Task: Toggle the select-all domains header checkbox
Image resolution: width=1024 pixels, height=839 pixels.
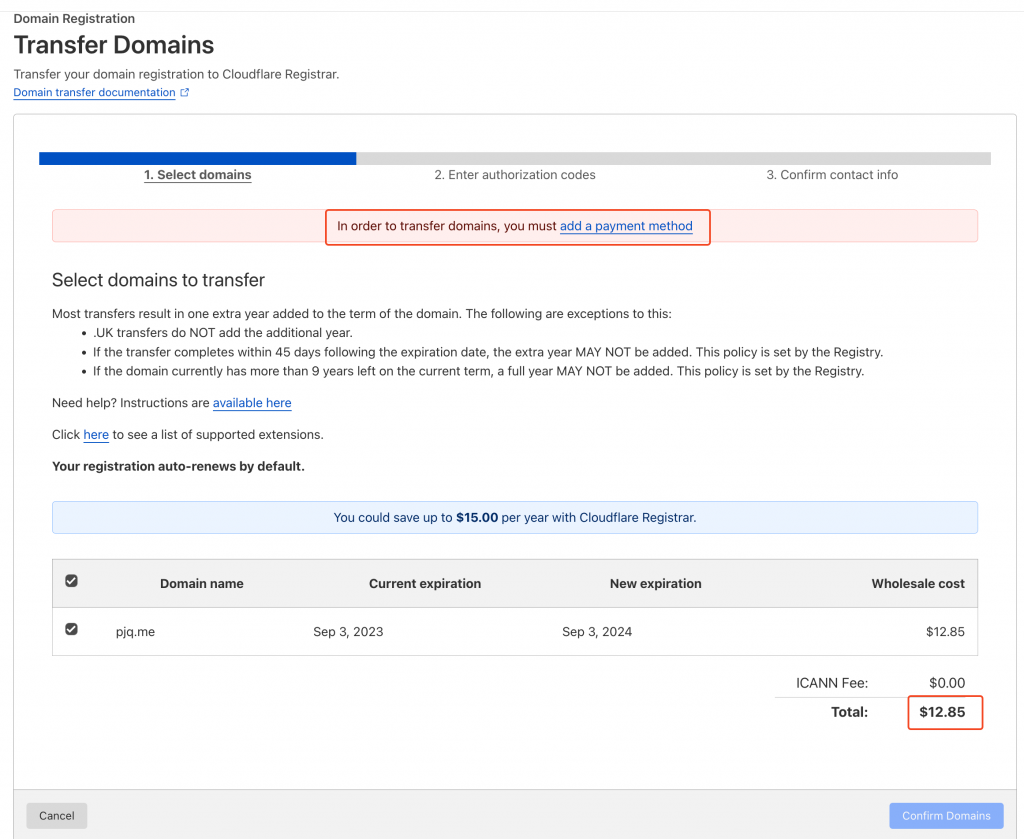Action: click(71, 581)
